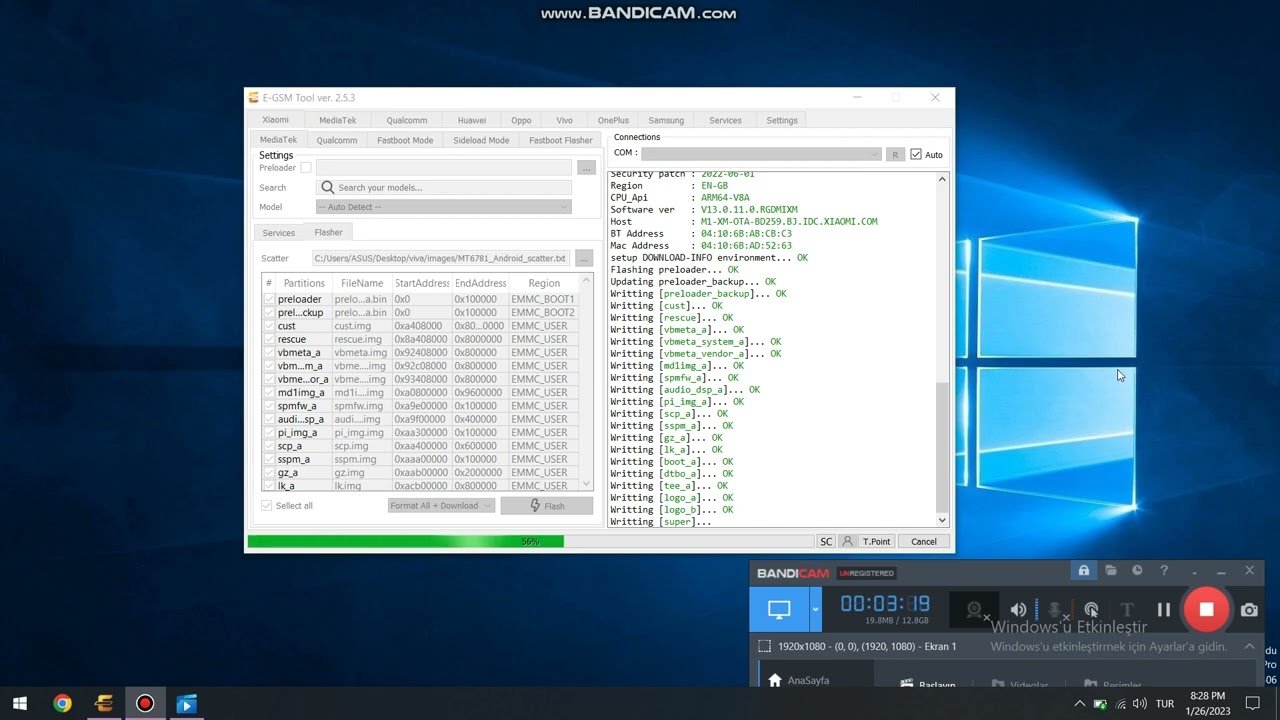Click the SC button in E-GSM Tool
This screenshot has width=1280, height=720.
(x=826, y=541)
